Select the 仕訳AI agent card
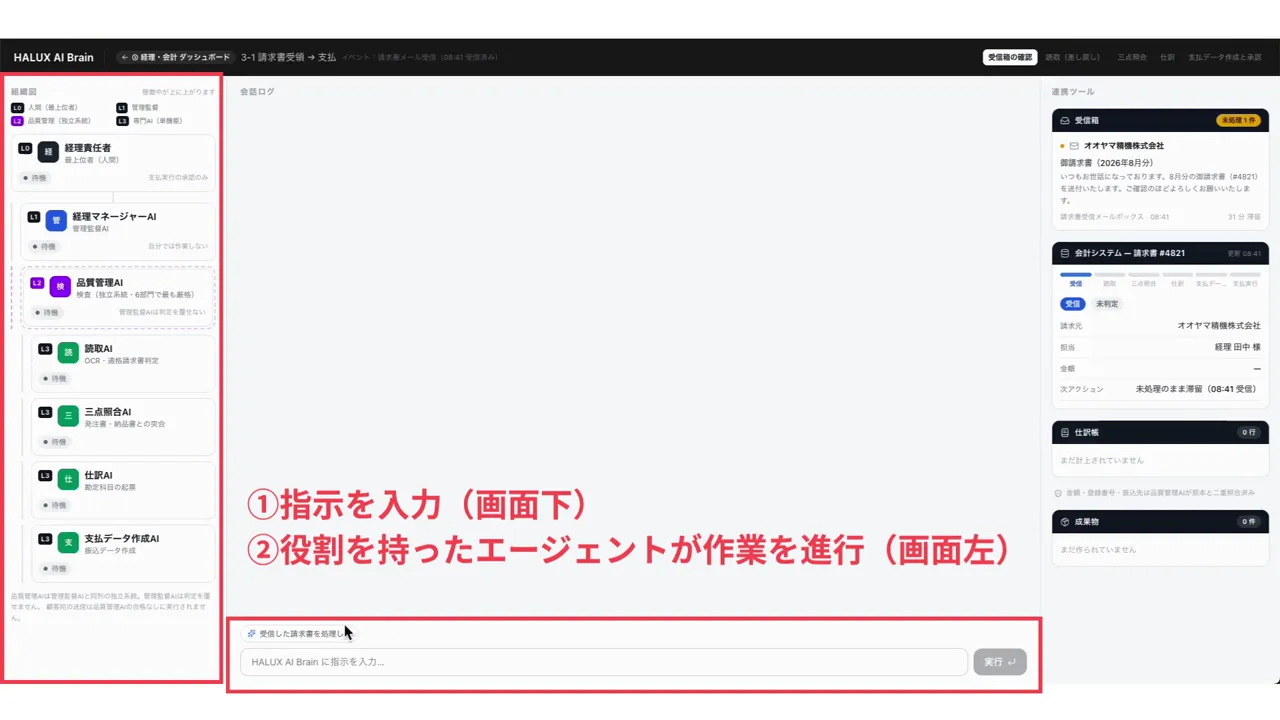Viewport: 1280px width, 720px height. (x=123, y=490)
